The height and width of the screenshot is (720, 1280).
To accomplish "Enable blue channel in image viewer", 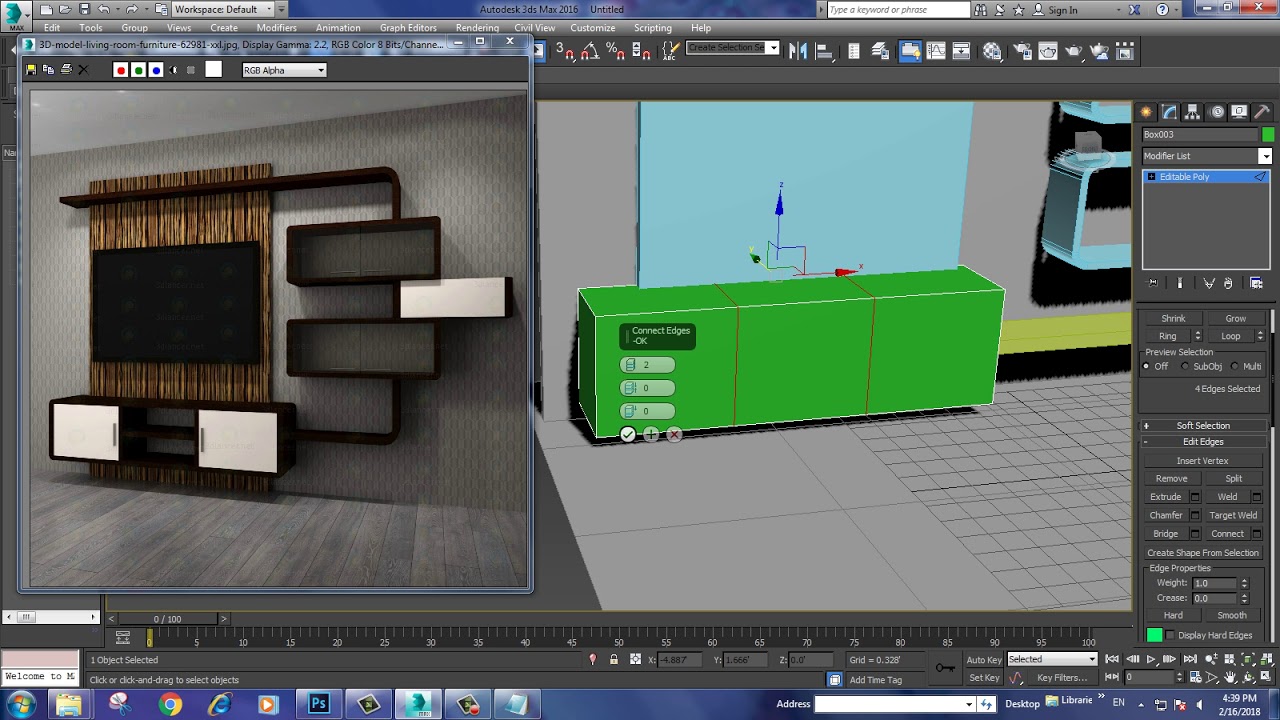I will [155, 70].
